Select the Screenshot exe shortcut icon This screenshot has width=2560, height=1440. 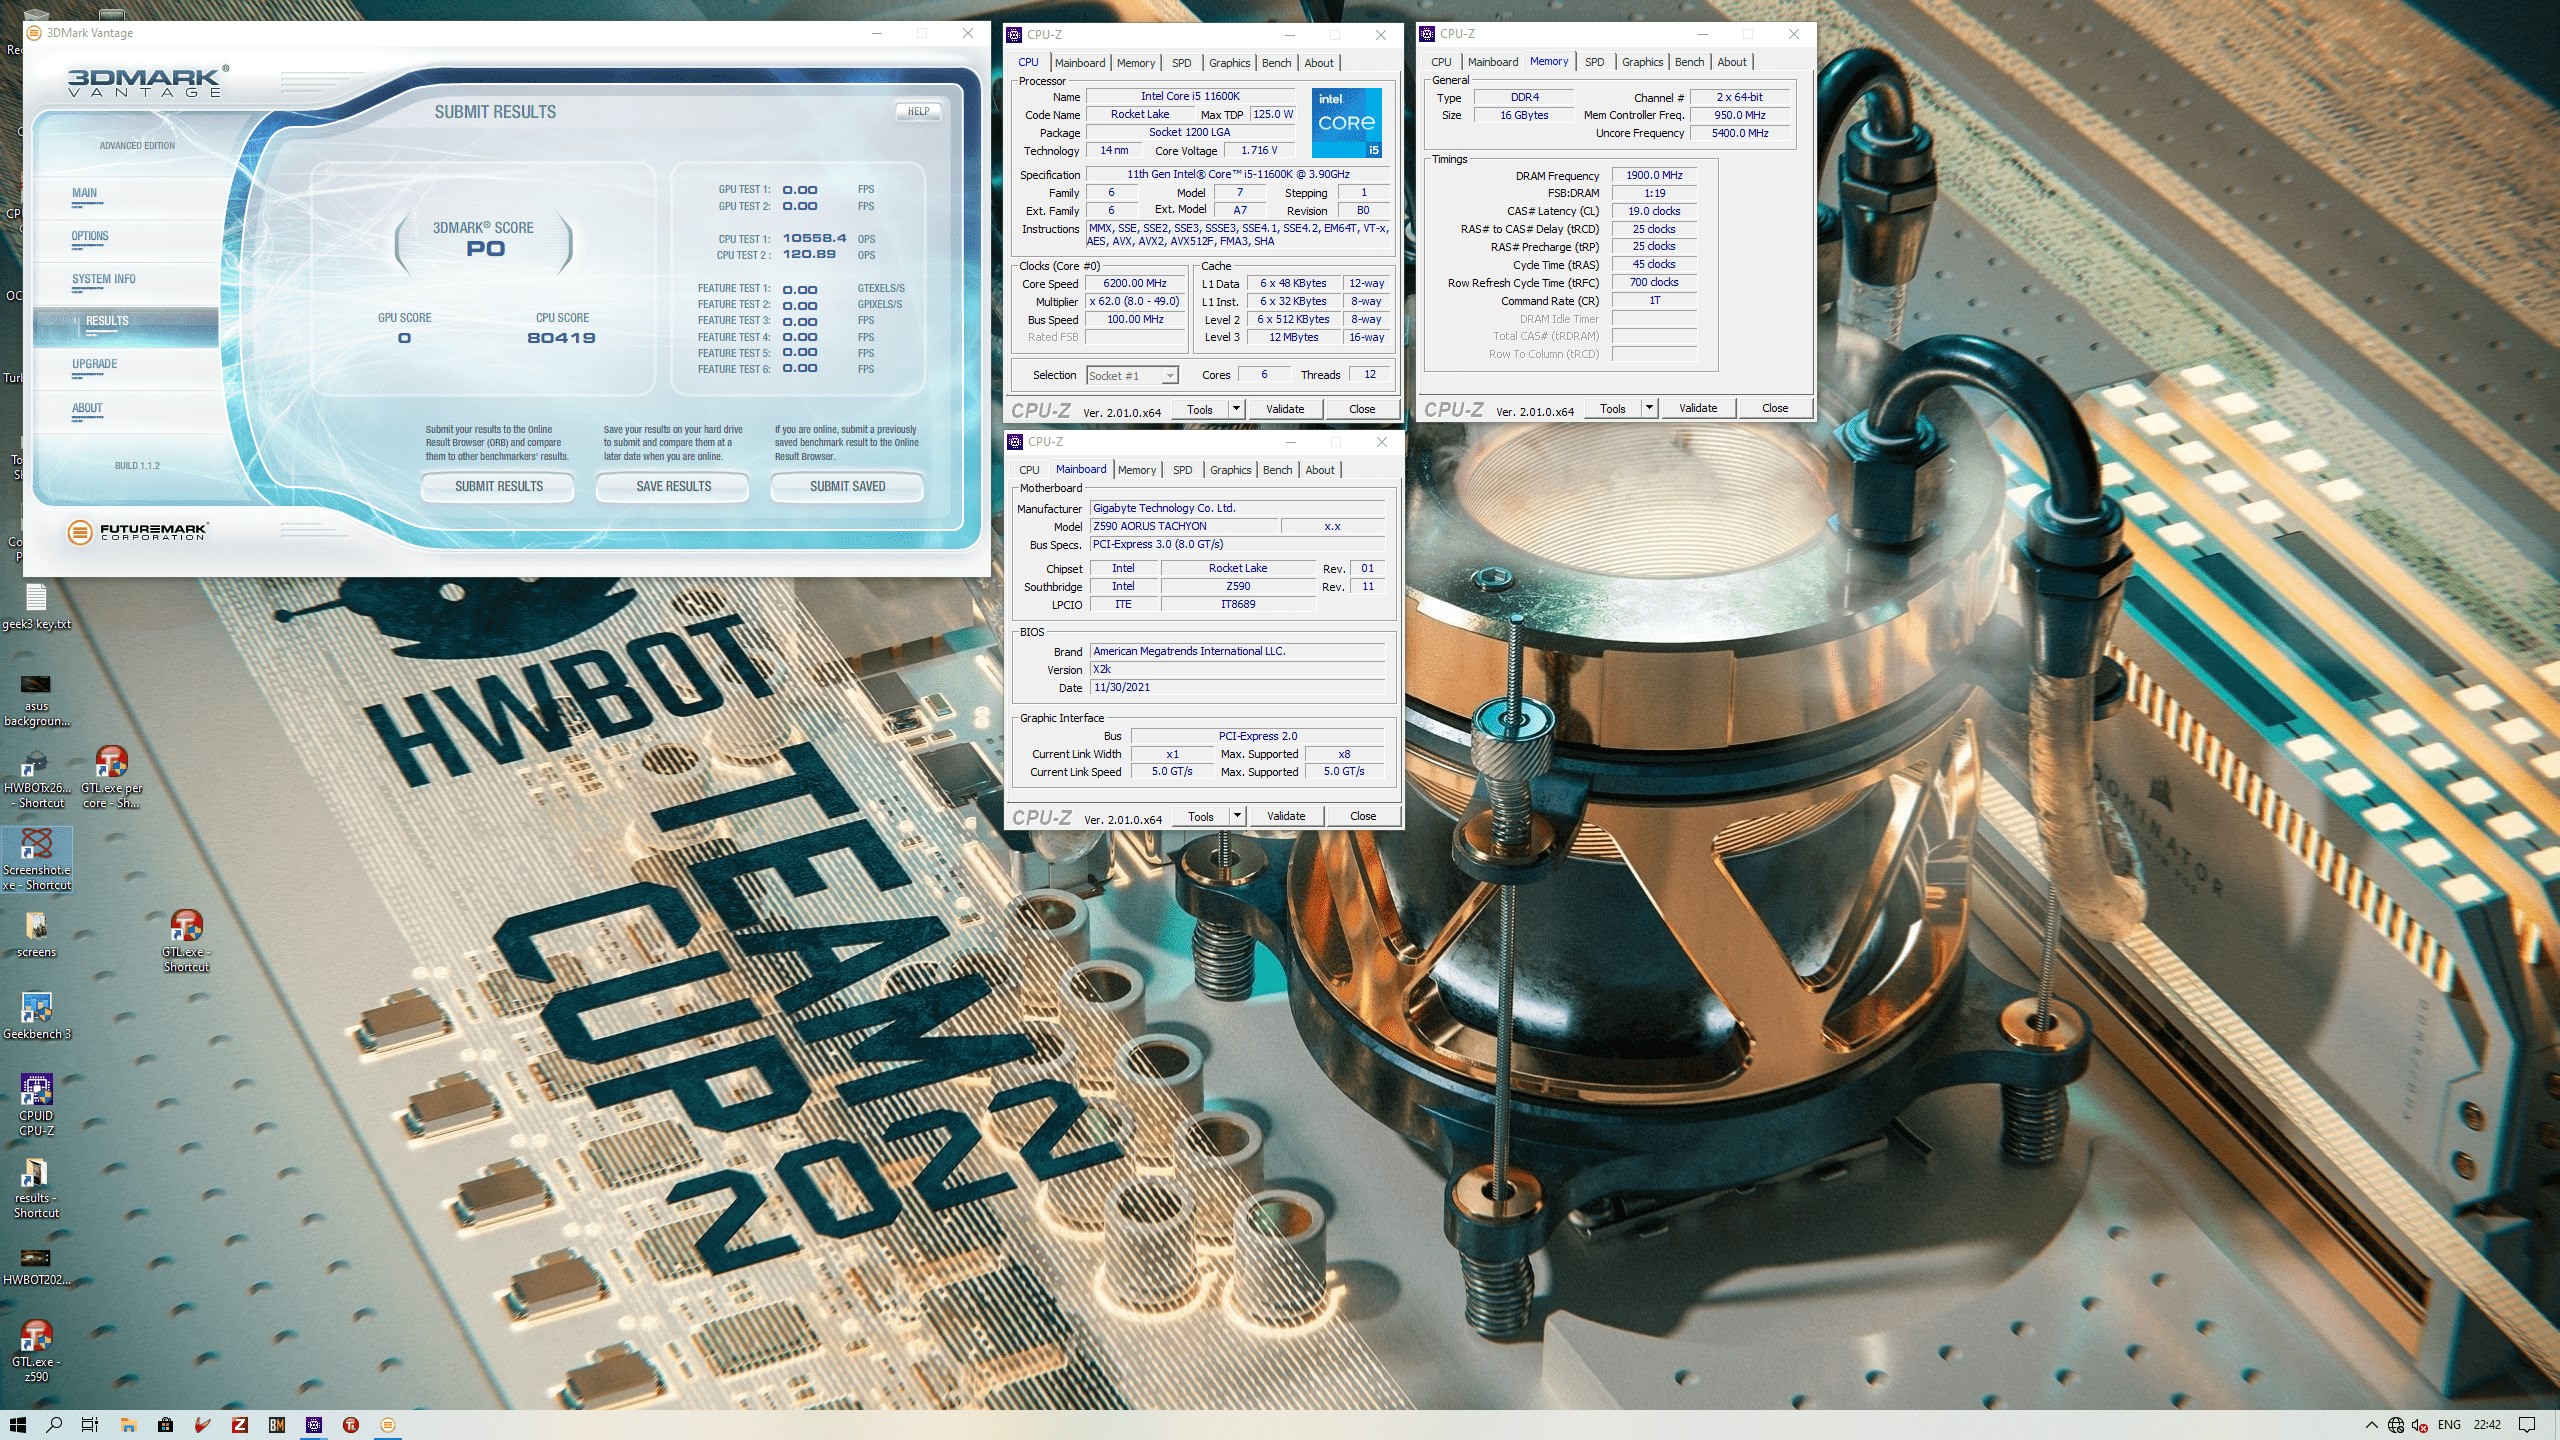point(36,858)
